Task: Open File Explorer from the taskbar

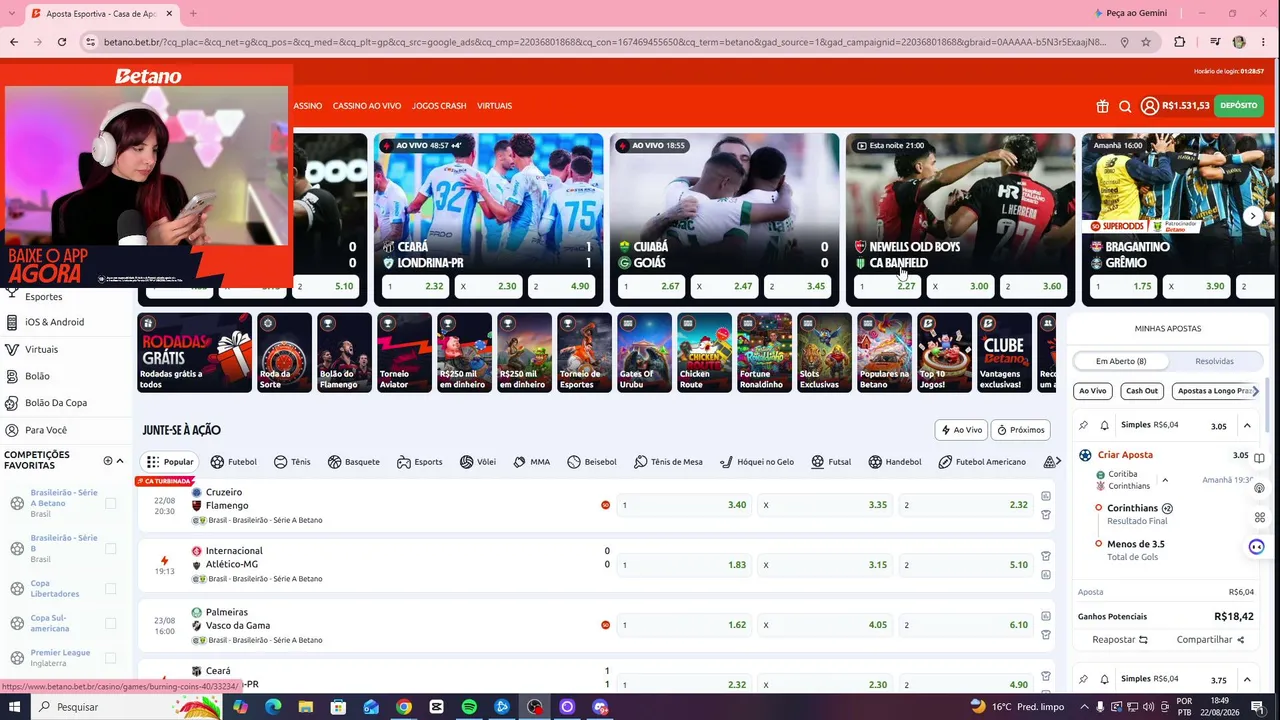Action: pos(306,707)
